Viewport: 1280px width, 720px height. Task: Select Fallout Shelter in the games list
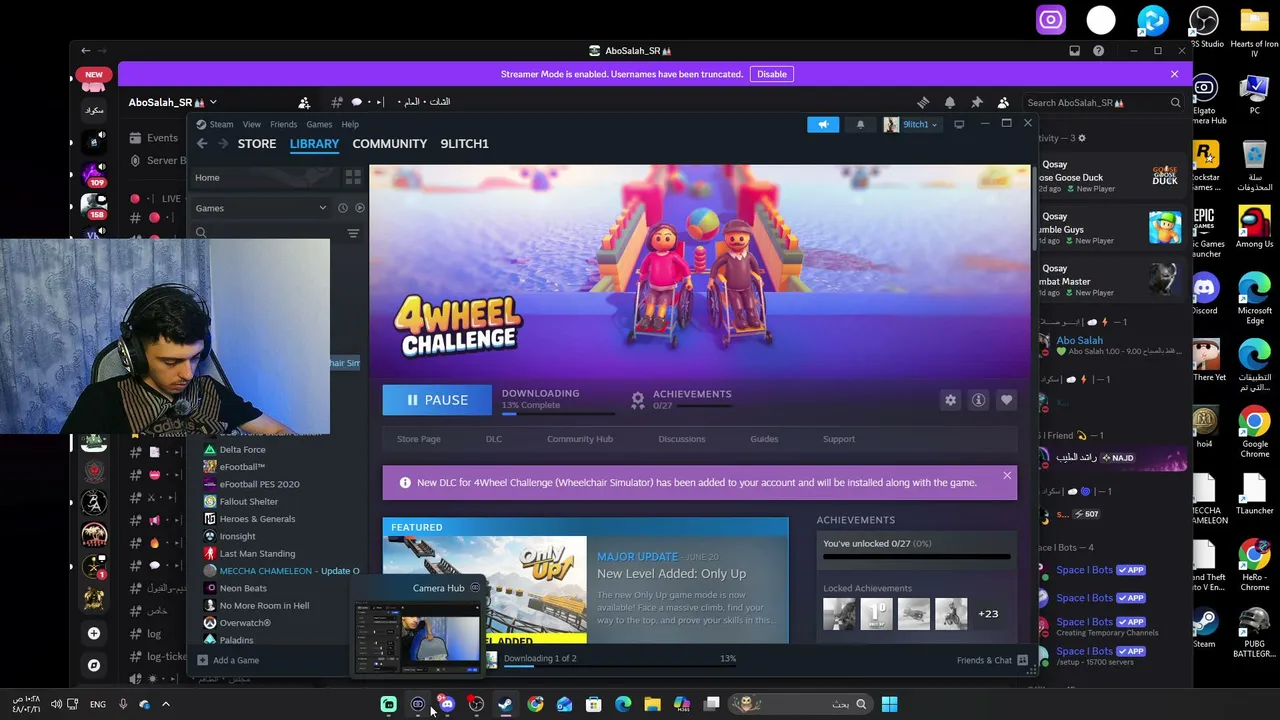coord(248,502)
